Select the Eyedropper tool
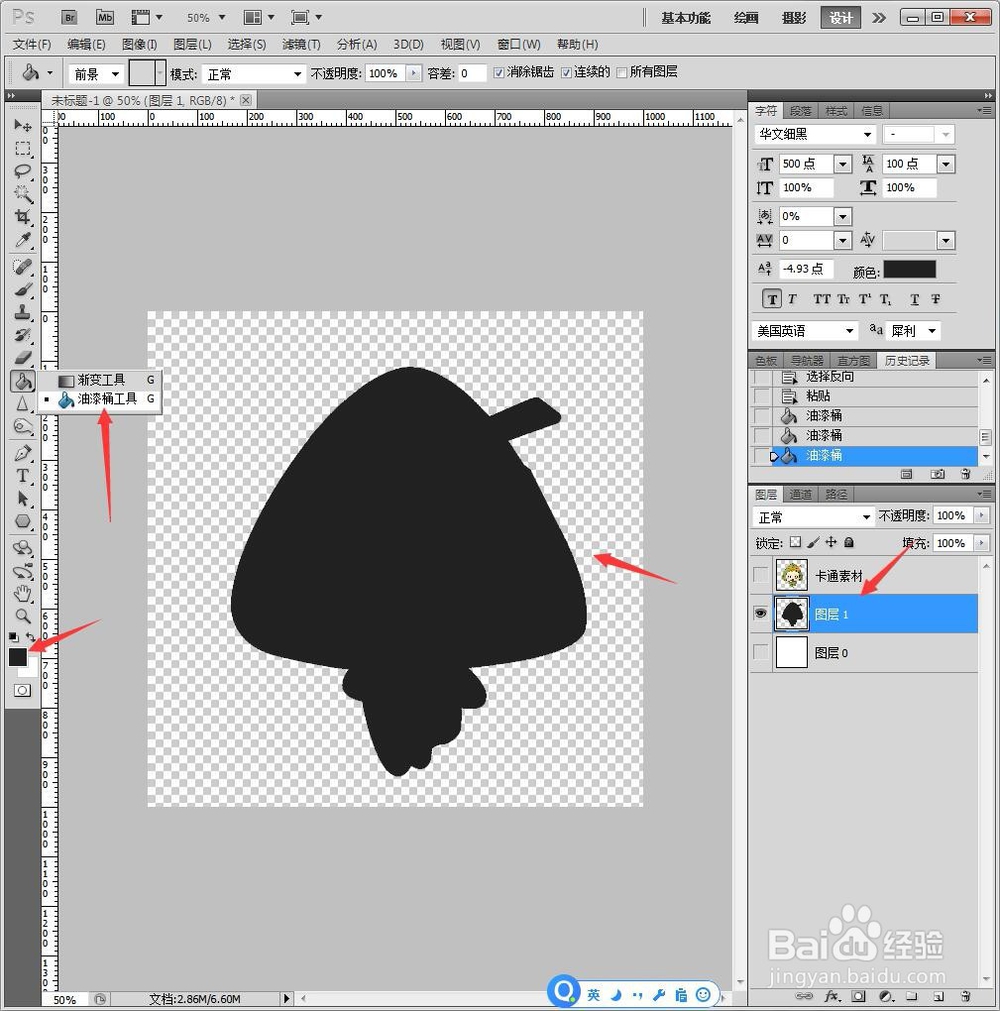Image resolution: width=1000 pixels, height=1011 pixels. tap(23, 240)
